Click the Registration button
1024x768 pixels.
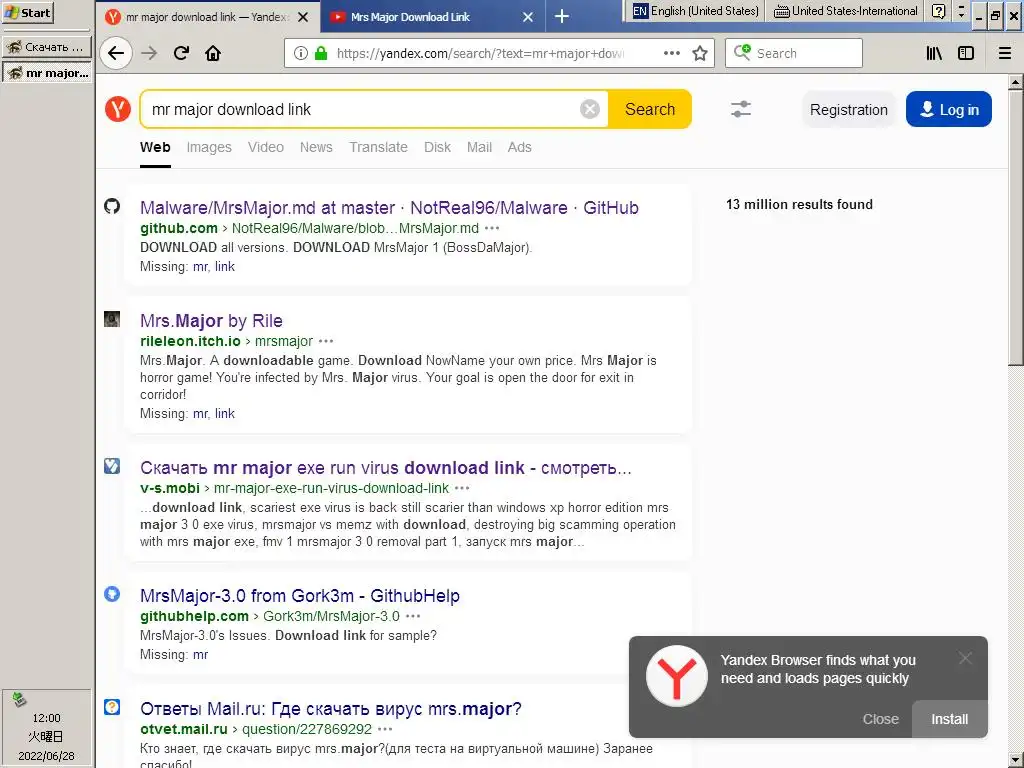pos(849,110)
